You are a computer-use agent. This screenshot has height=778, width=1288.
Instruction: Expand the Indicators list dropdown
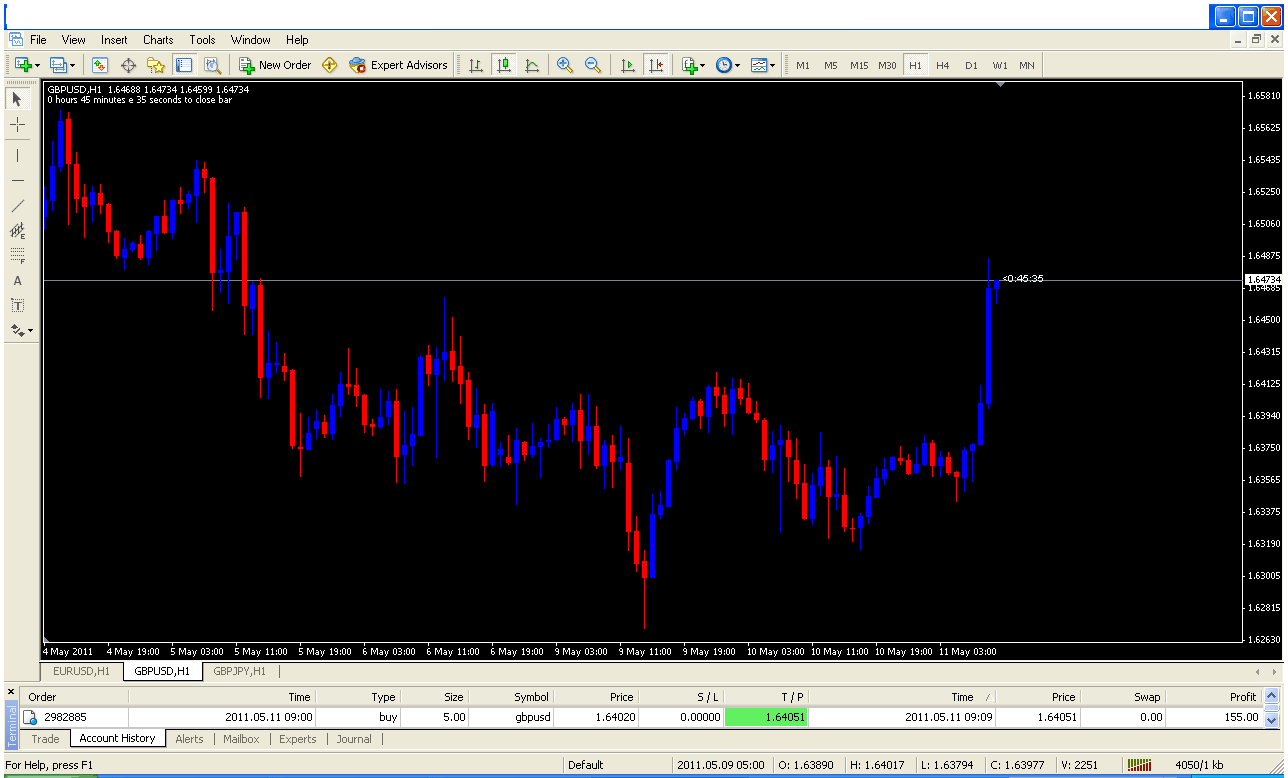tap(693, 65)
